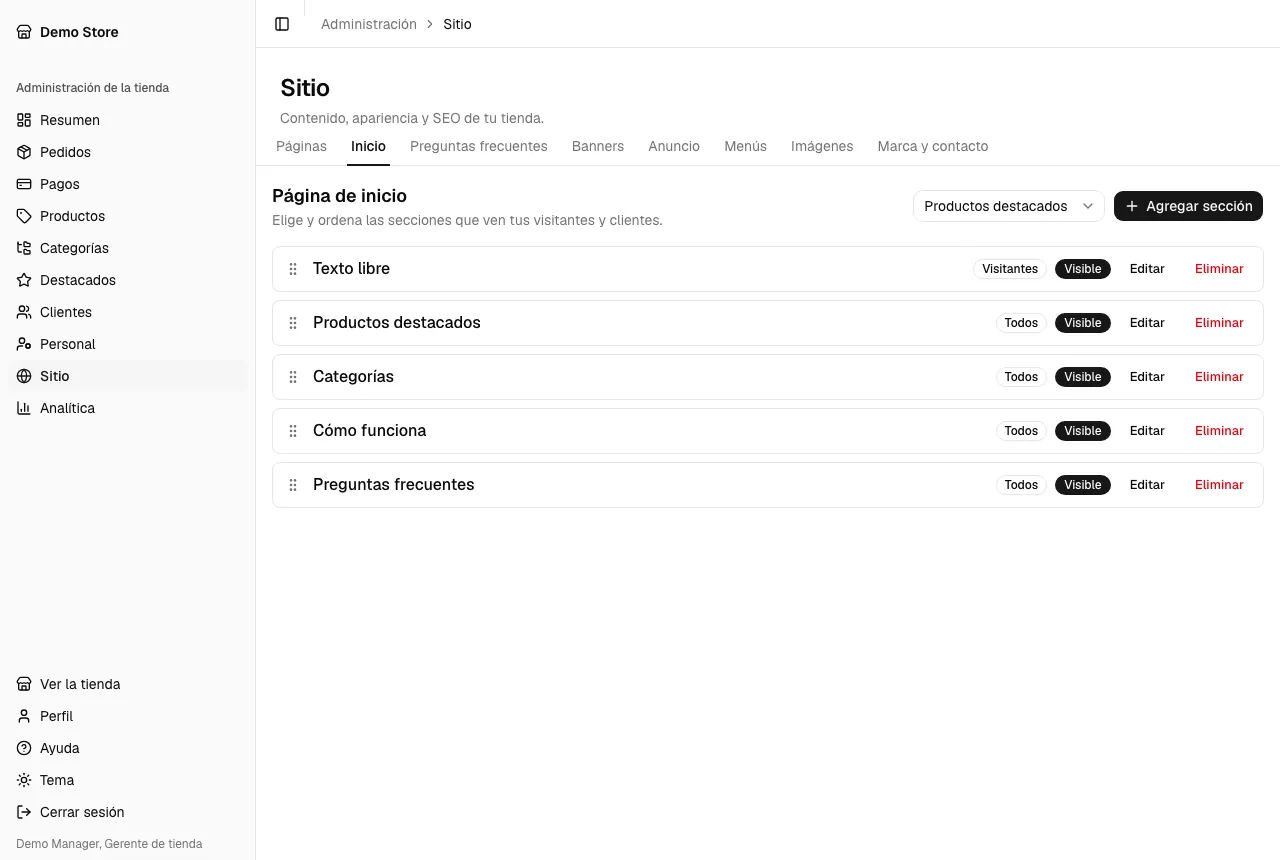The height and width of the screenshot is (860, 1280).
Task: Open Pagos card icon in sidebar
Action: pyautogui.click(x=24, y=184)
